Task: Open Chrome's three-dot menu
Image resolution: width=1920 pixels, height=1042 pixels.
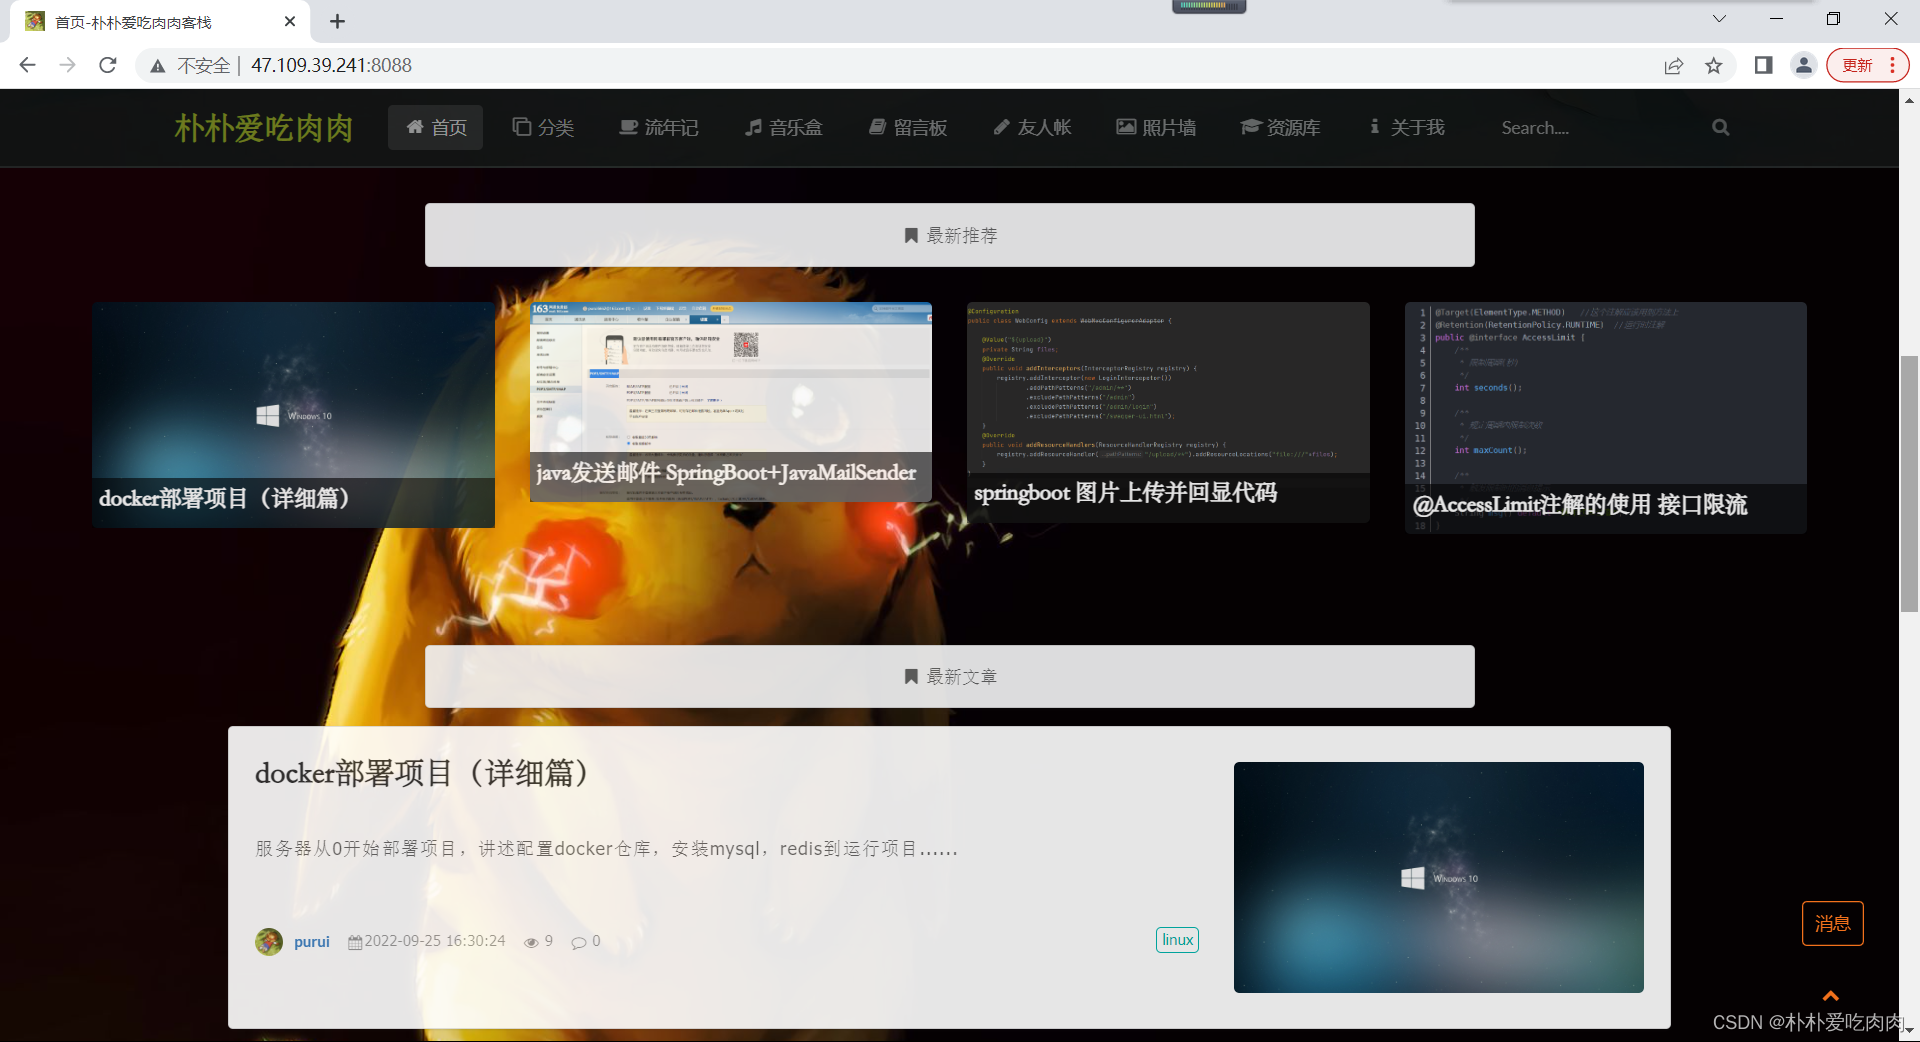Action: tap(1892, 65)
